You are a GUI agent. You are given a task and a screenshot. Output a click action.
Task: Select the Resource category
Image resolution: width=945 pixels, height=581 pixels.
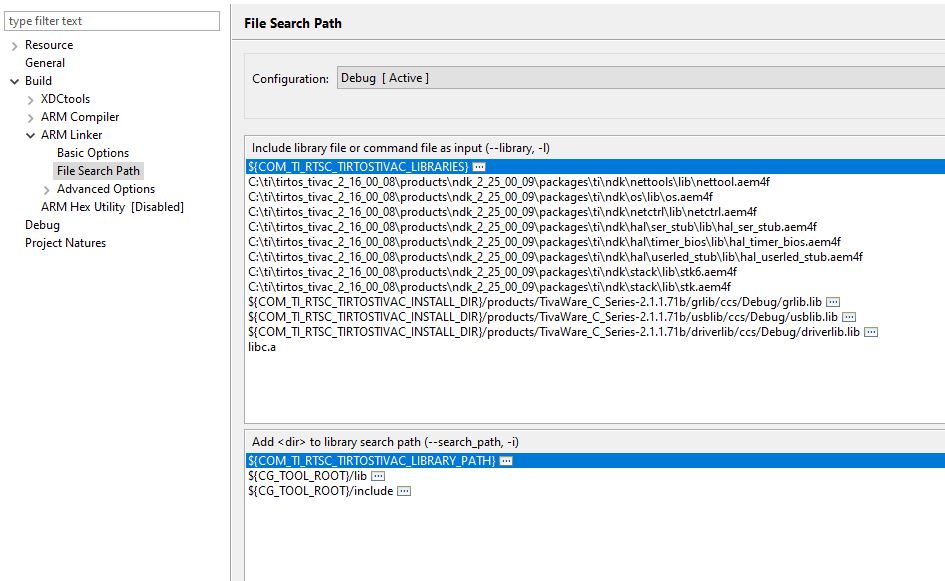49,45
